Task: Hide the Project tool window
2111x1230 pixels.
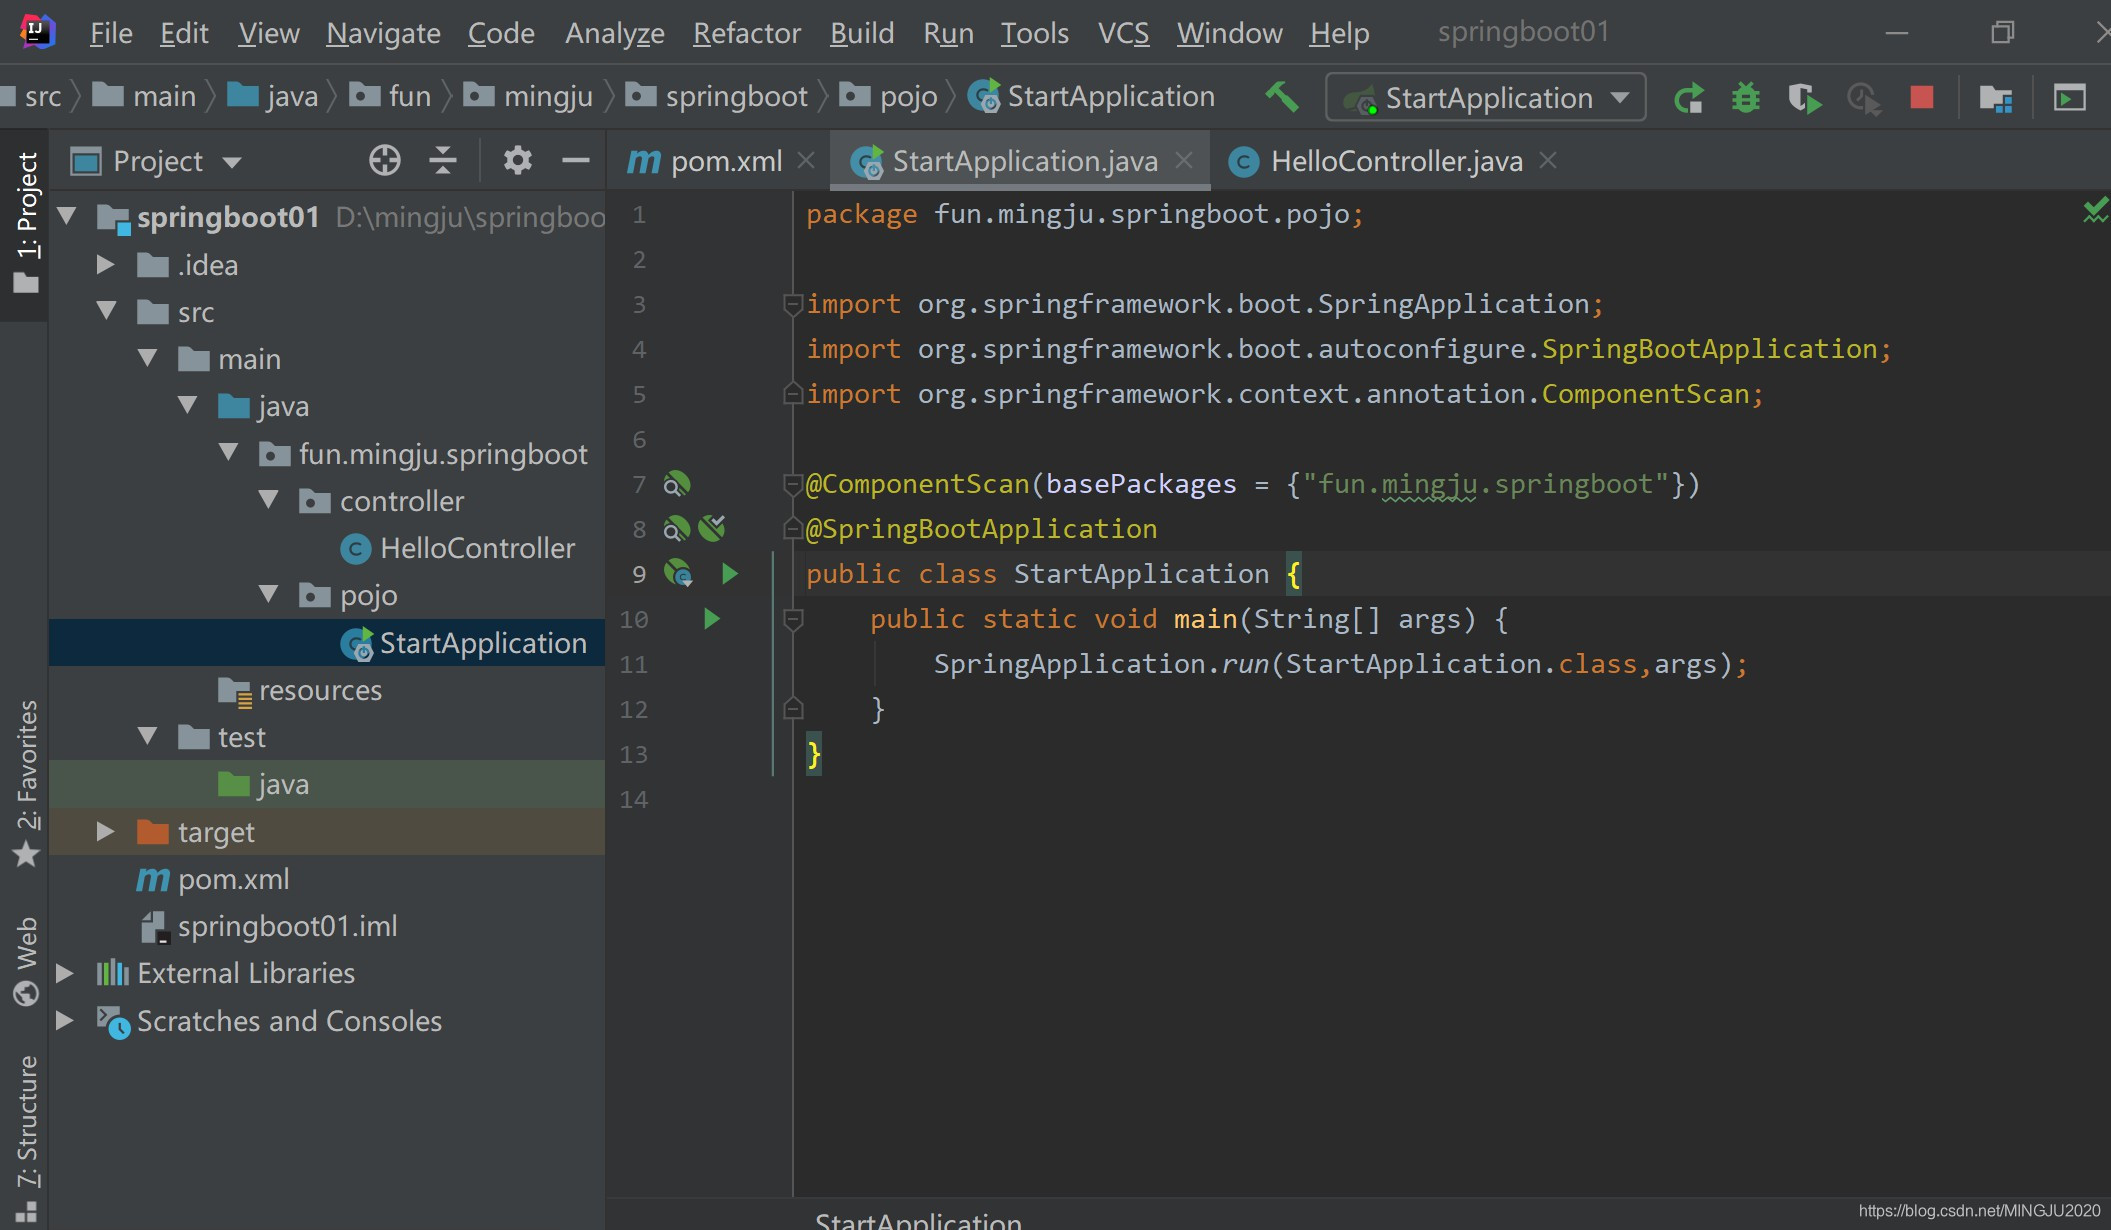Action: coord(575,160)
